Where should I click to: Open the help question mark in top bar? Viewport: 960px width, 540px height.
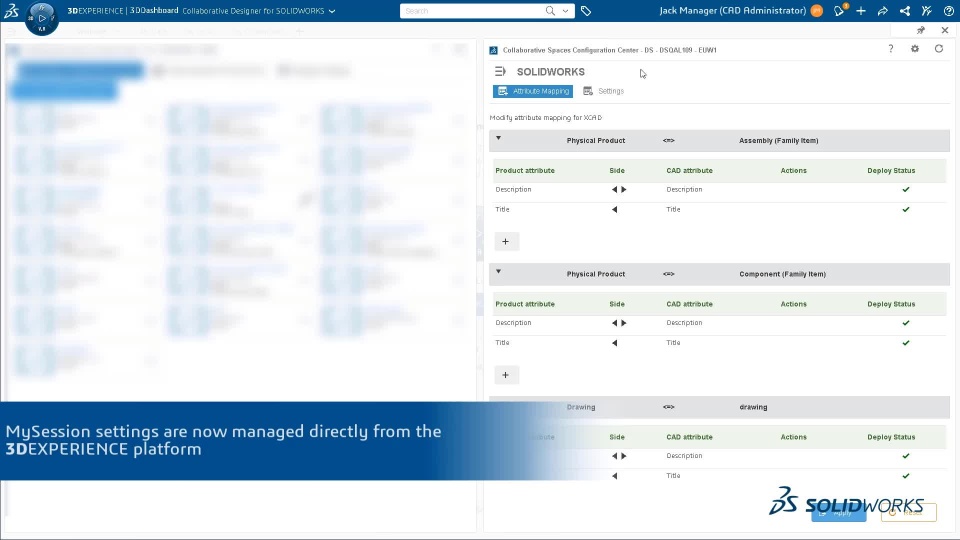pos(948,10)
